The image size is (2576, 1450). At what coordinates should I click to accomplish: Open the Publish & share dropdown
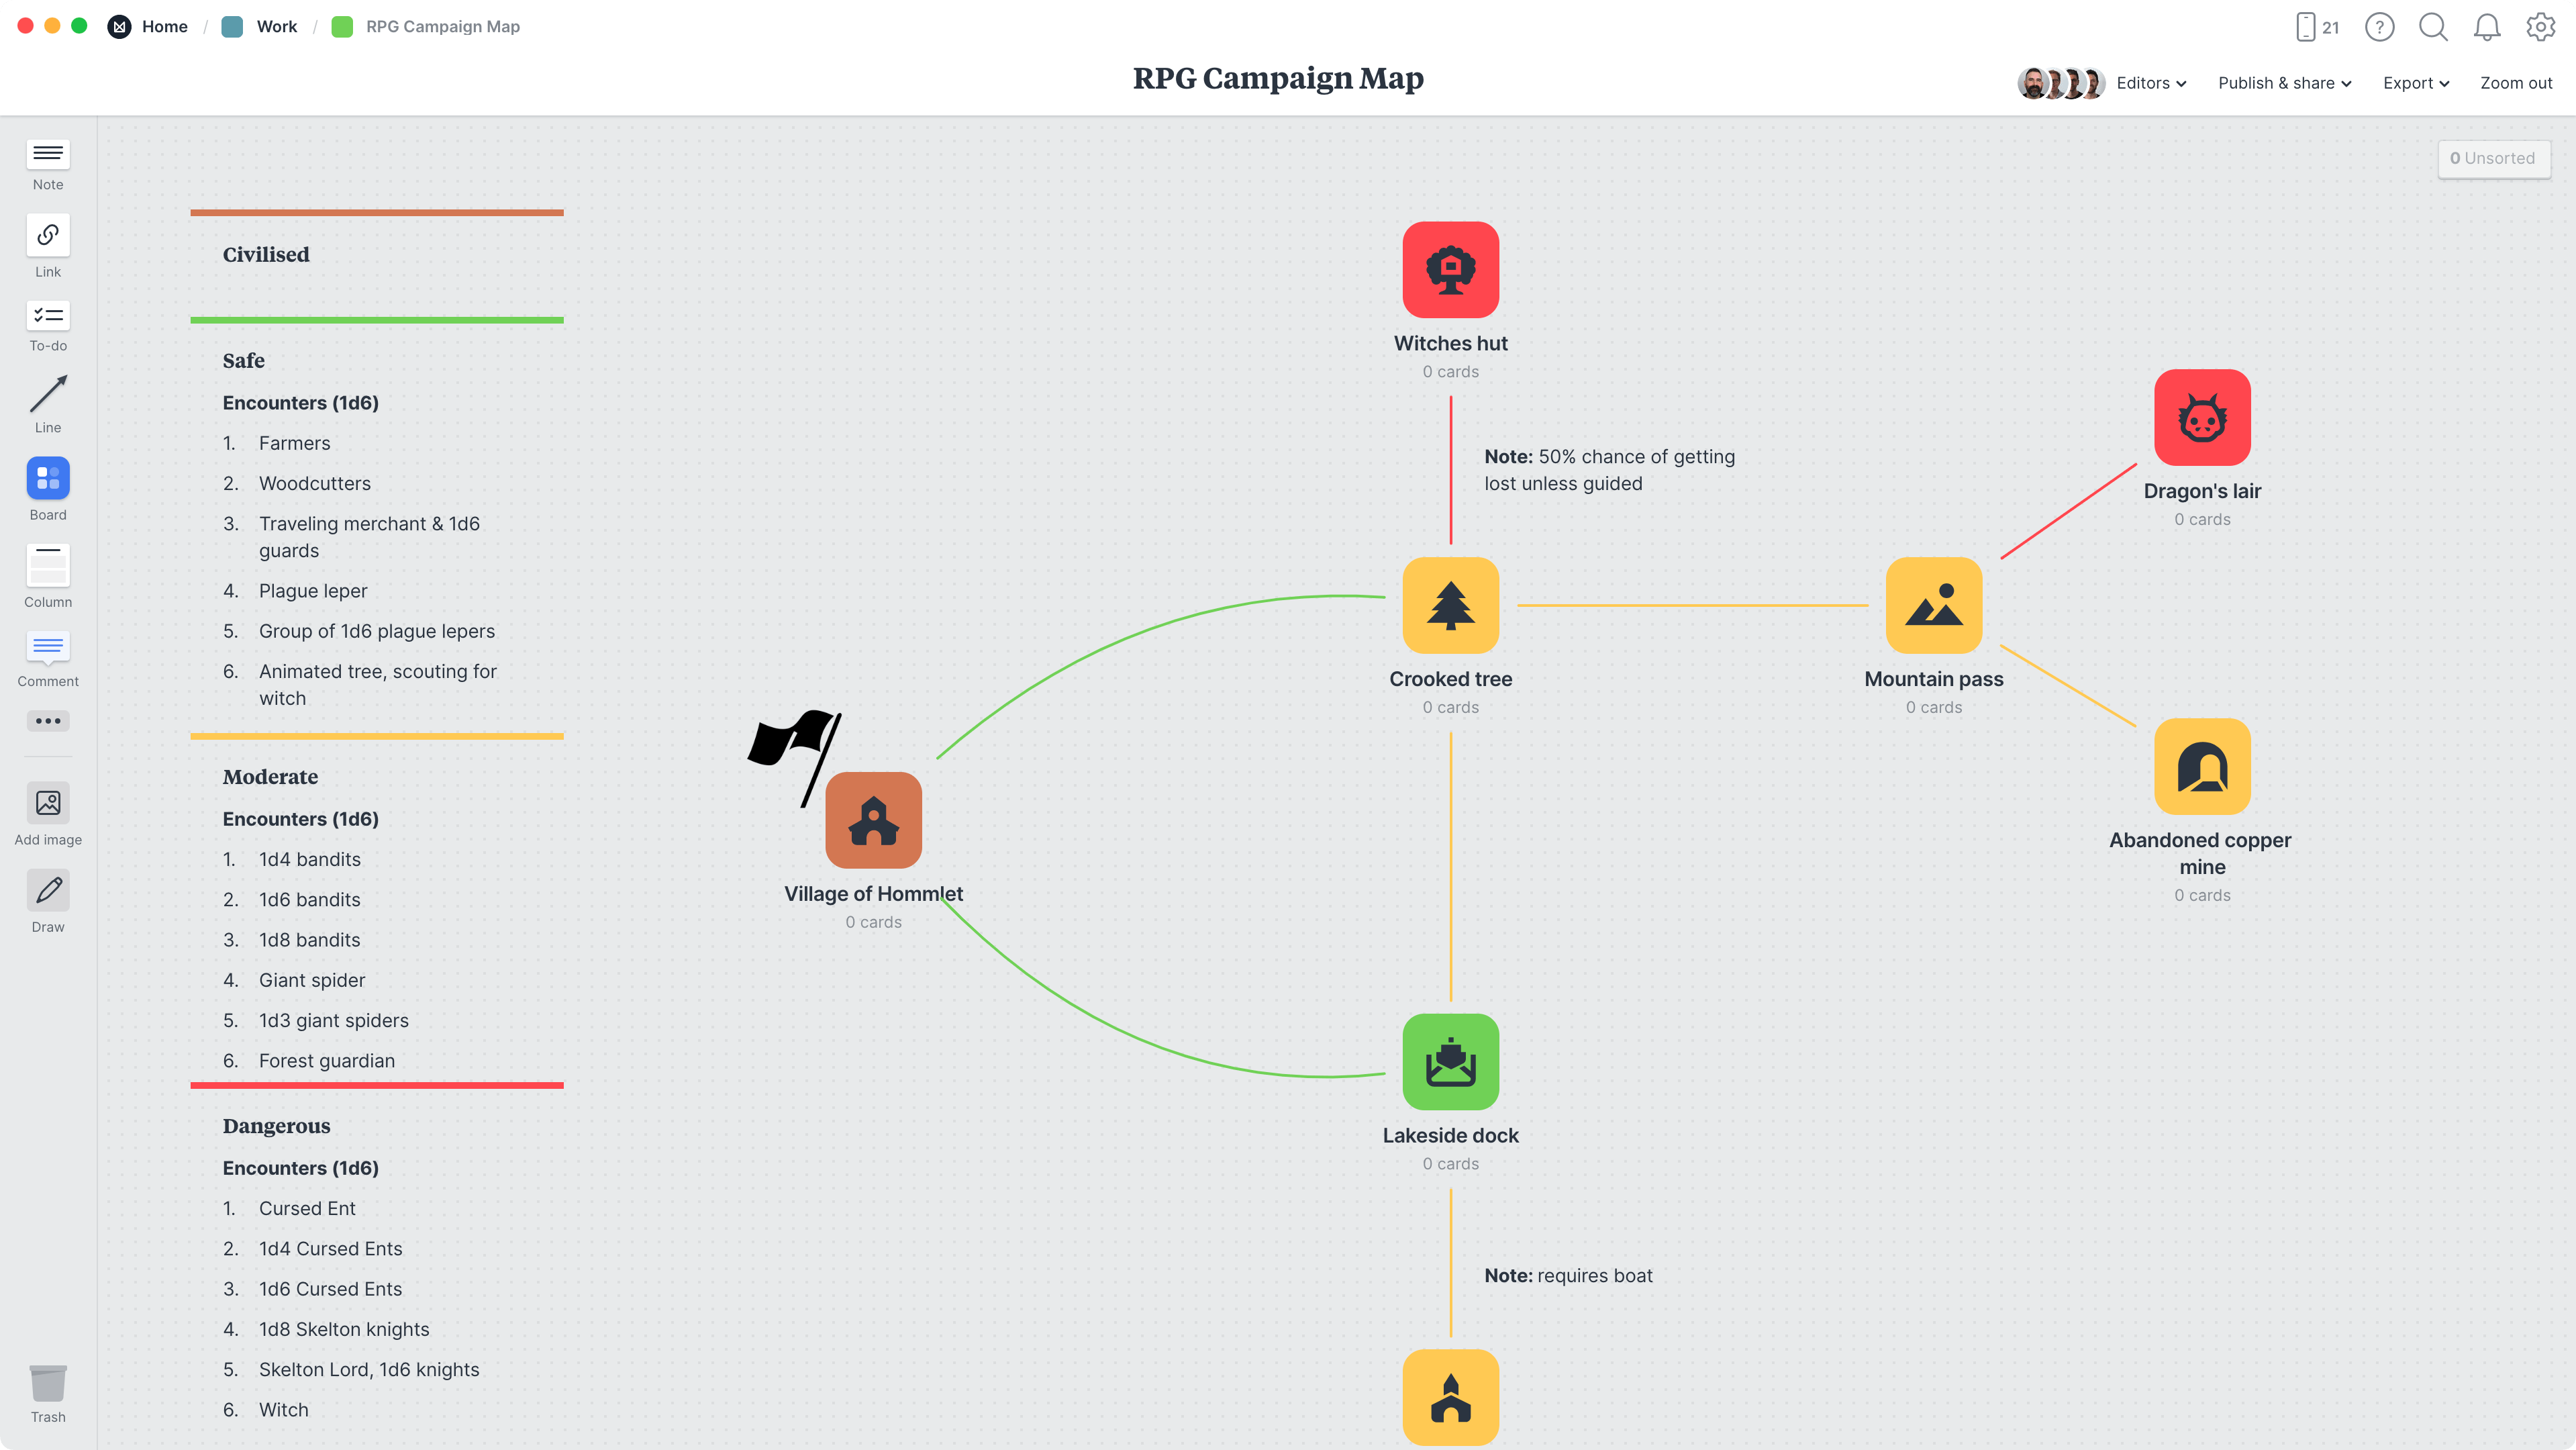pyautogui.click(x=2284, y=83)
